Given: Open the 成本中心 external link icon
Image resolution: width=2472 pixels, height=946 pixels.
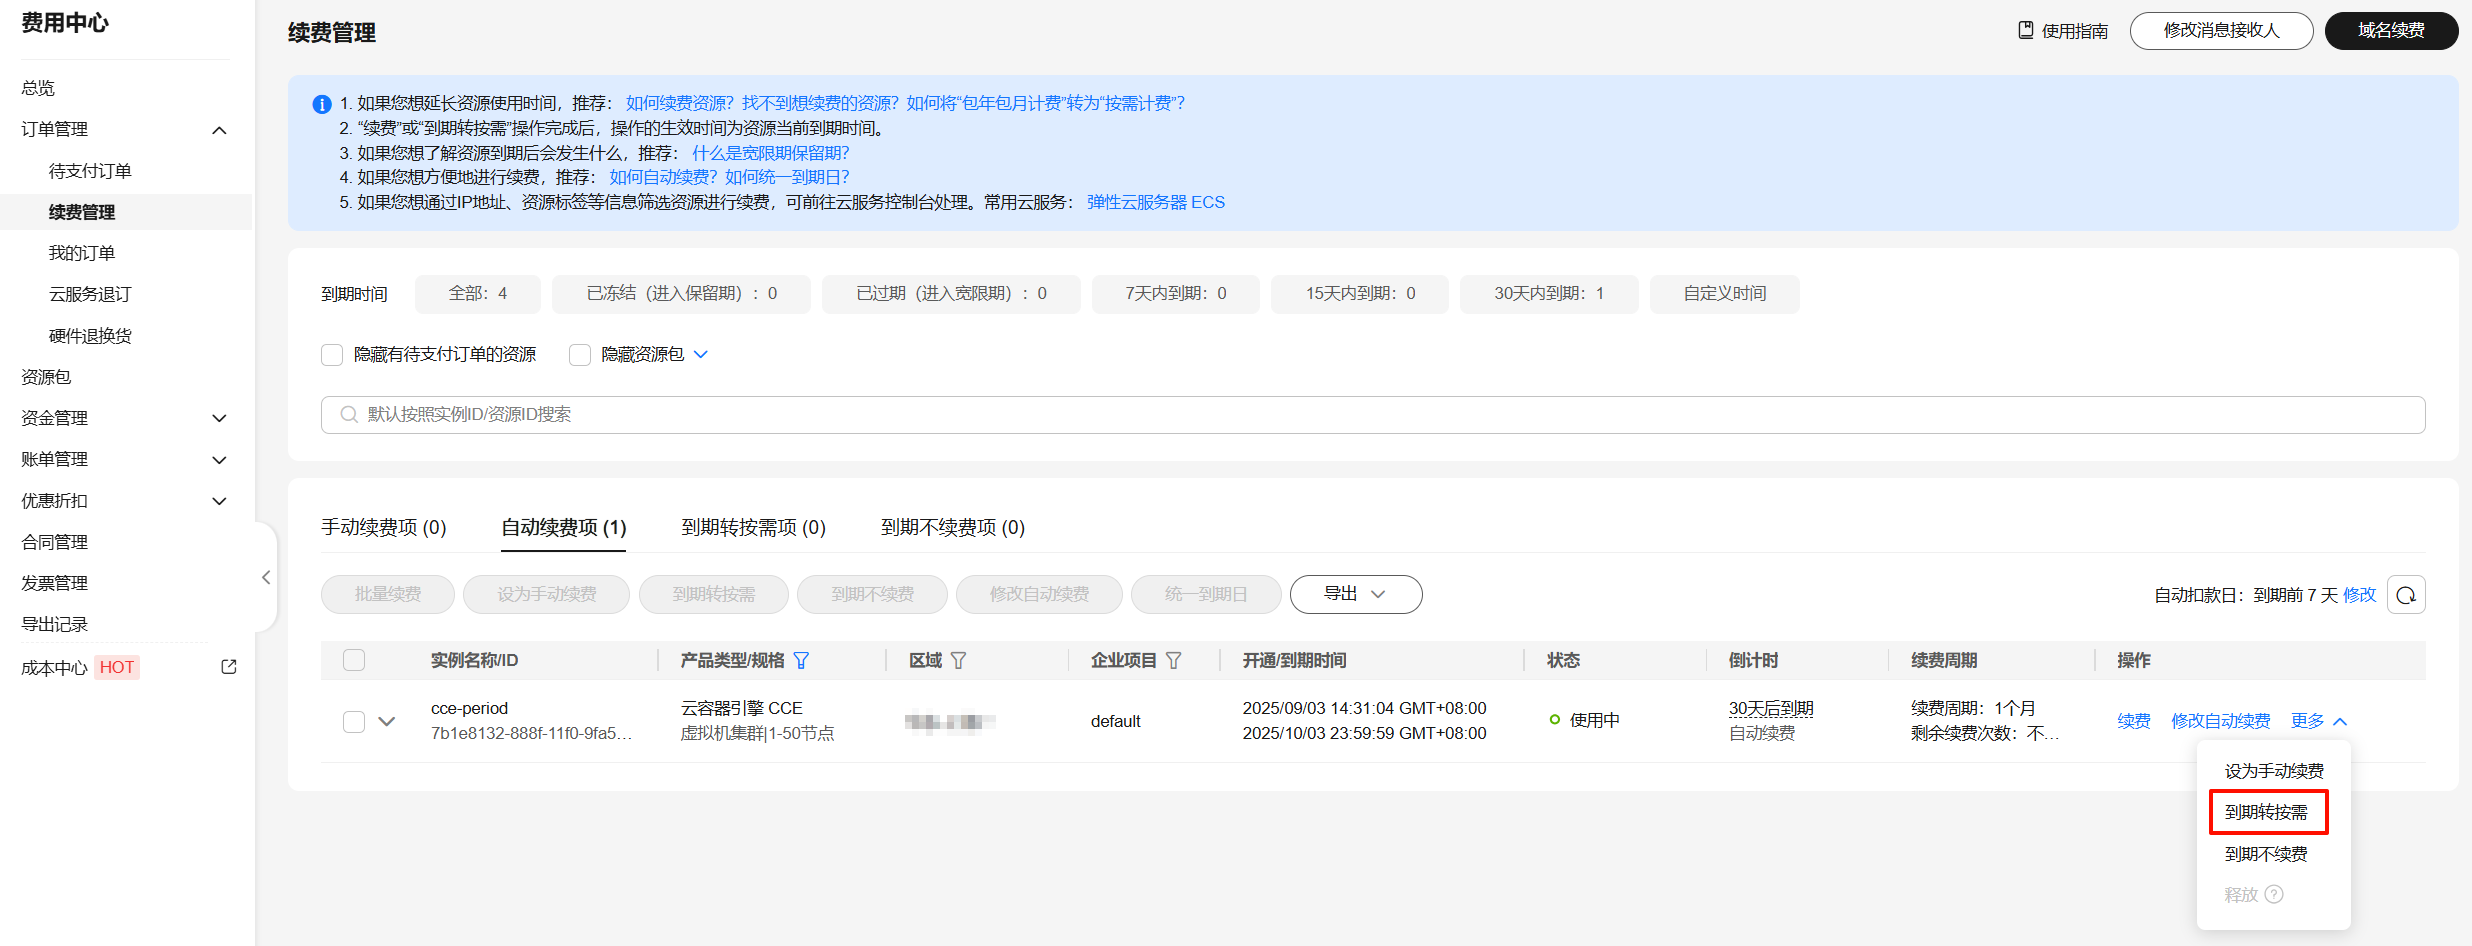Looking at the screenshot, I should [x=229, y=667].
